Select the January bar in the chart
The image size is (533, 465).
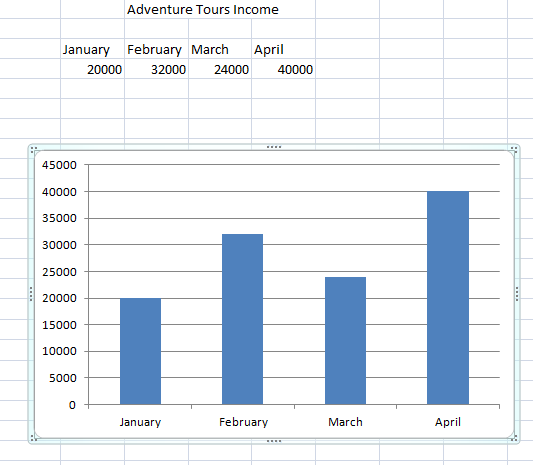click(x=140, y=351)
